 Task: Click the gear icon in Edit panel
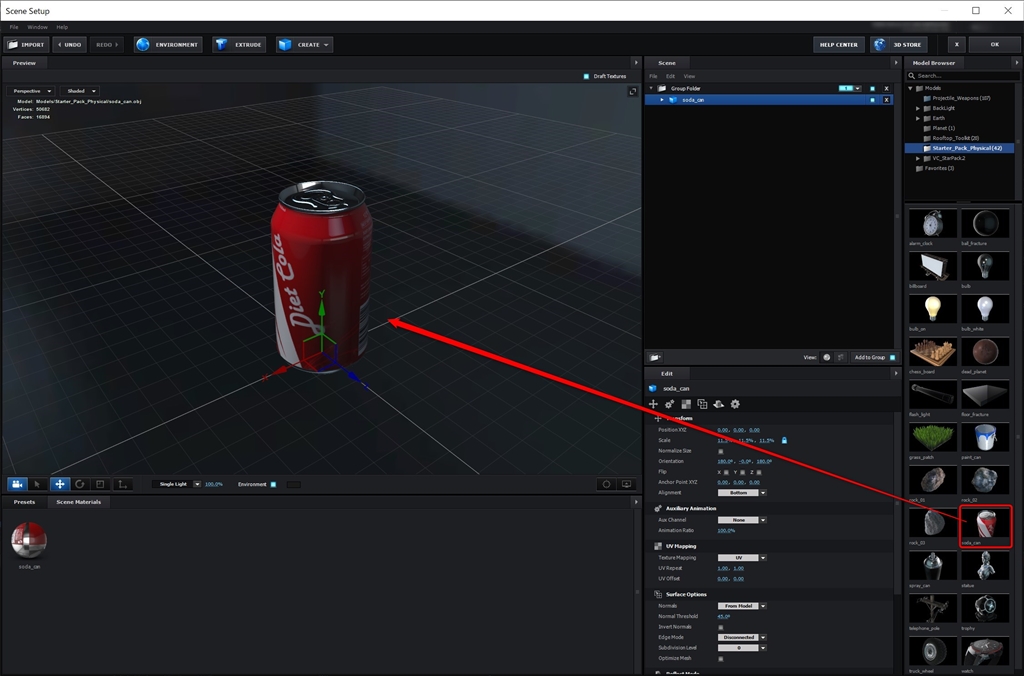735,404
